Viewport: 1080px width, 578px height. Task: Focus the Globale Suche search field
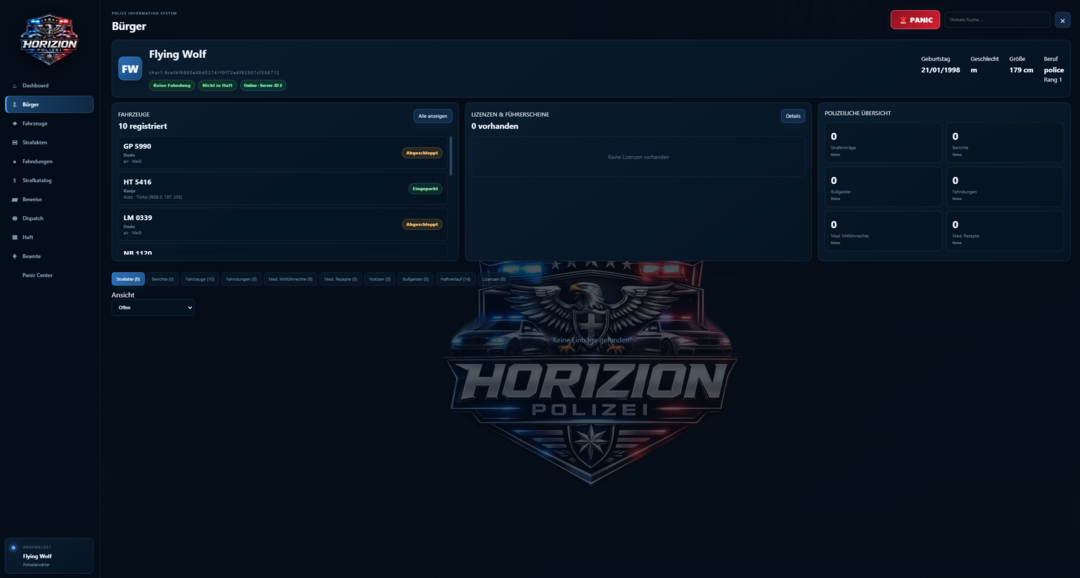pyautogui.click(x=997, y=20)
